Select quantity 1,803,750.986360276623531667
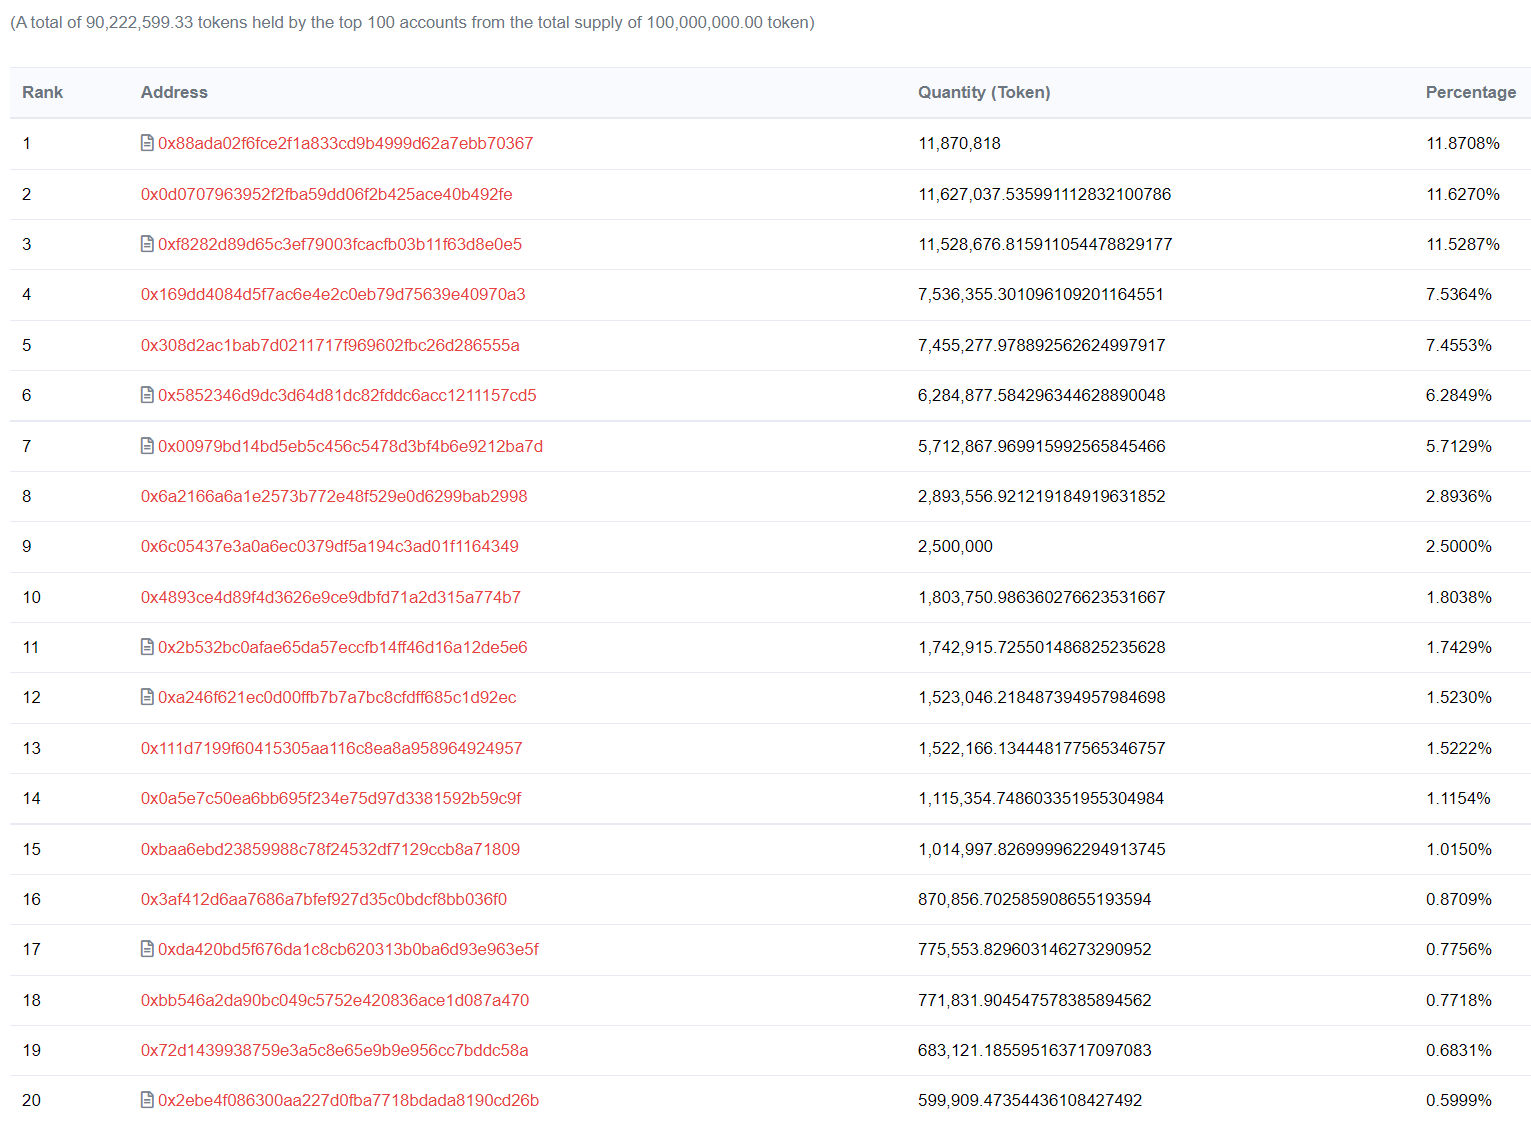 (x=1042, y=597)
